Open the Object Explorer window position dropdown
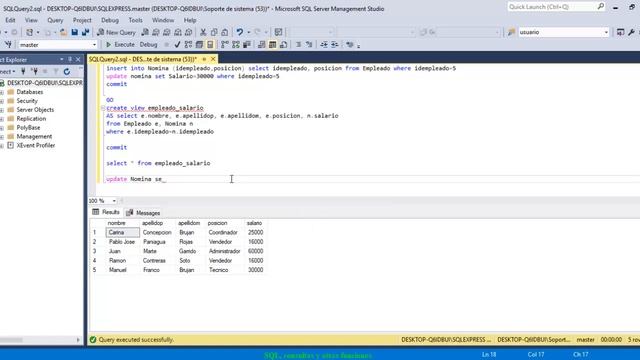This screenshot has width=640, height=360. point(62,60)
